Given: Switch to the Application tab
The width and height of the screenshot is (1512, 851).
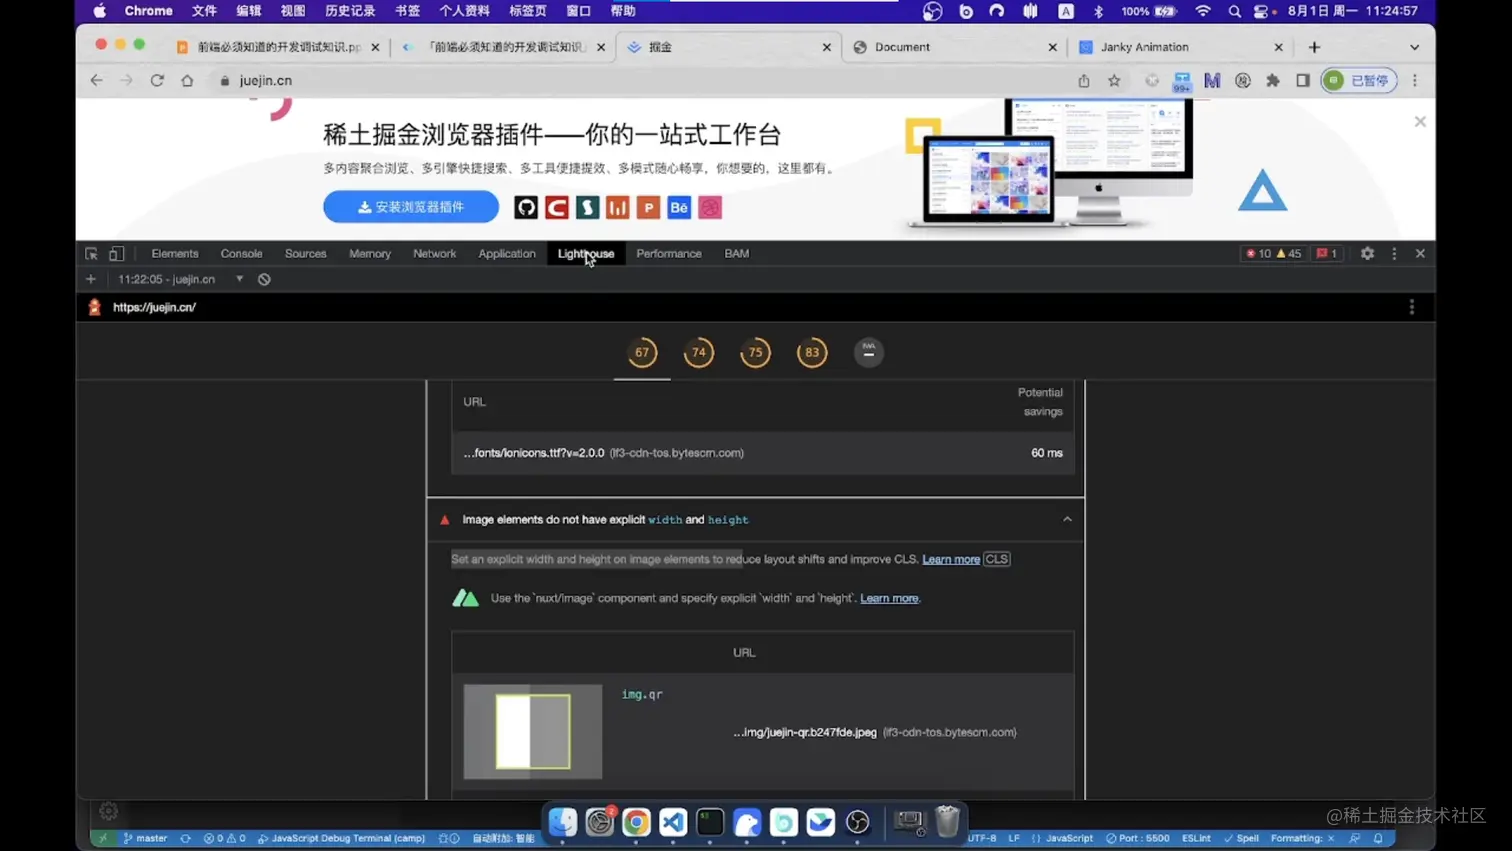Looking at the screenshot, I should tap(507, 254).
